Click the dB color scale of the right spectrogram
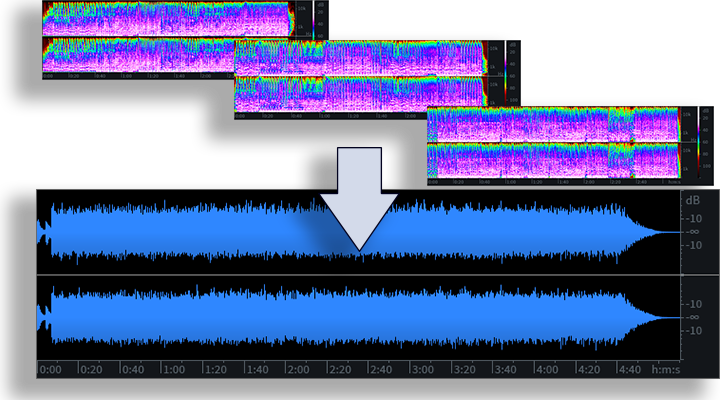Viewport: 720px width, 400px height. [699, 143]
